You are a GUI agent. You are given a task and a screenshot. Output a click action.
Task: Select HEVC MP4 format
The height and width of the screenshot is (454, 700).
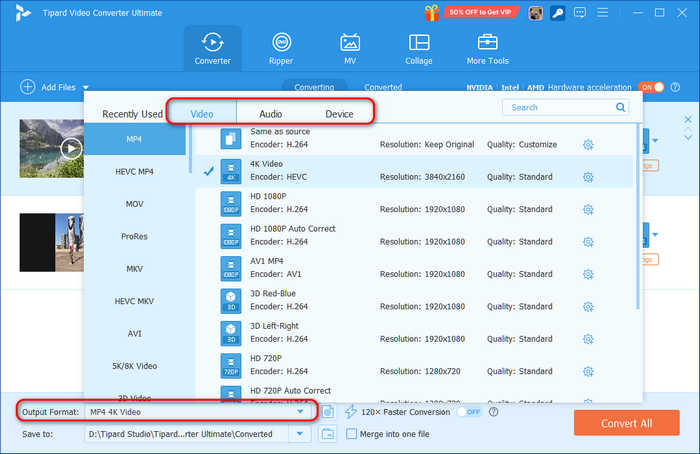tap(134, 171)
